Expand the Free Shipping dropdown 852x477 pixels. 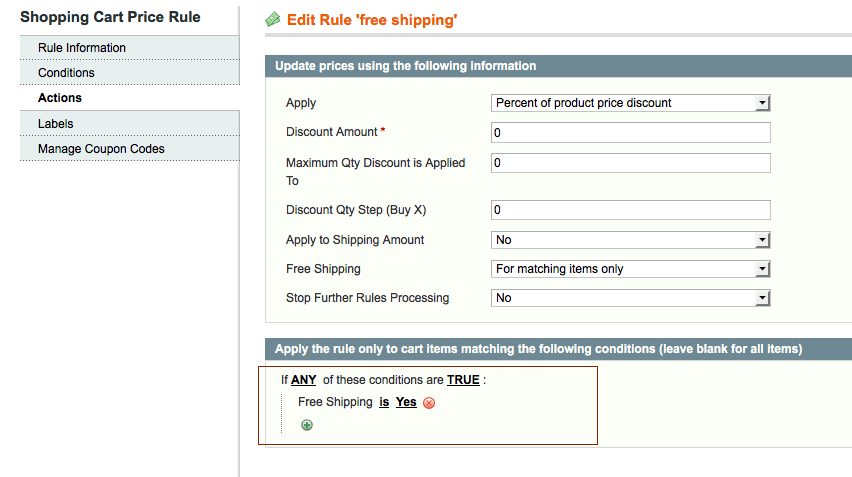click(630, 269)
